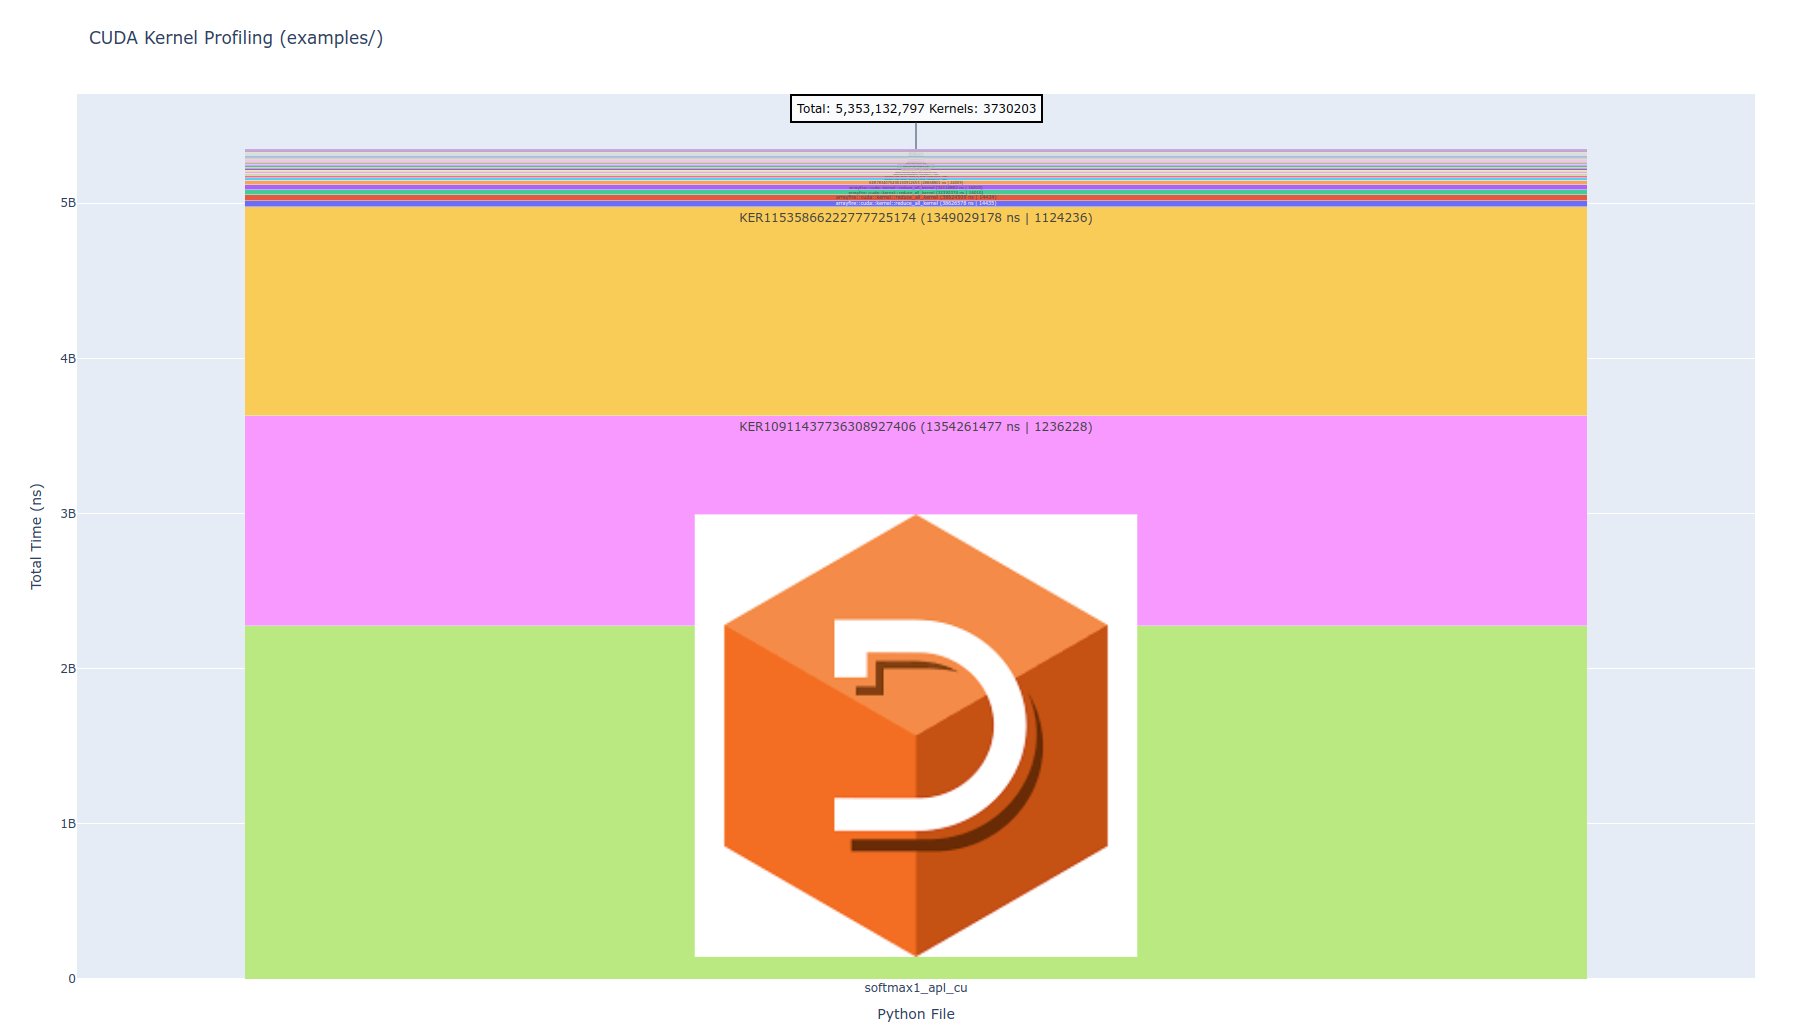Click the 4B y-axis tick label
The height and width of the screenshot is (1031, 1805).
68,358
